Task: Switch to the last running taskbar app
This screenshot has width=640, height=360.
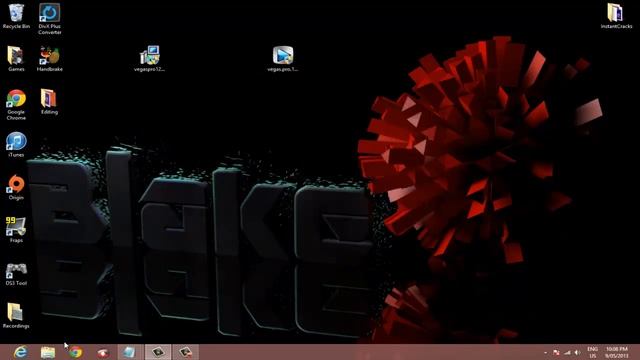Action: coord(186,352)
